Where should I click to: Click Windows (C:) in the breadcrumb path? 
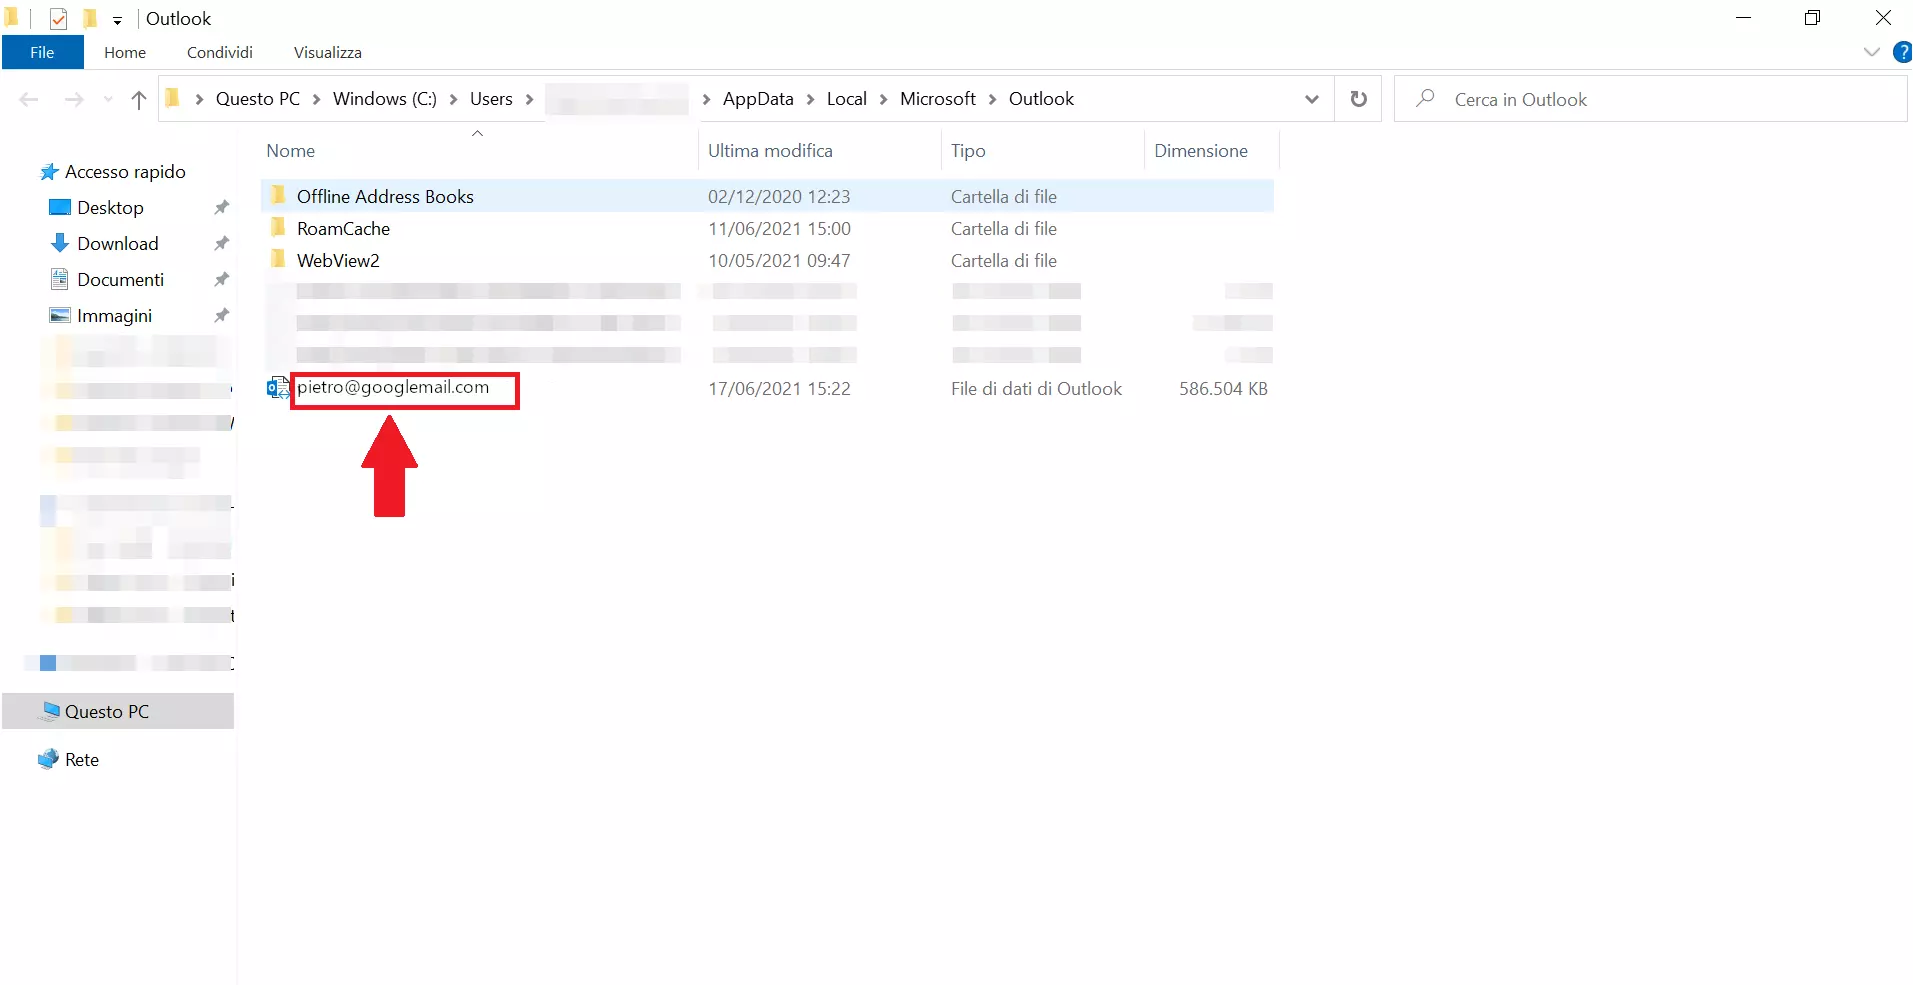tap(385, 99)
